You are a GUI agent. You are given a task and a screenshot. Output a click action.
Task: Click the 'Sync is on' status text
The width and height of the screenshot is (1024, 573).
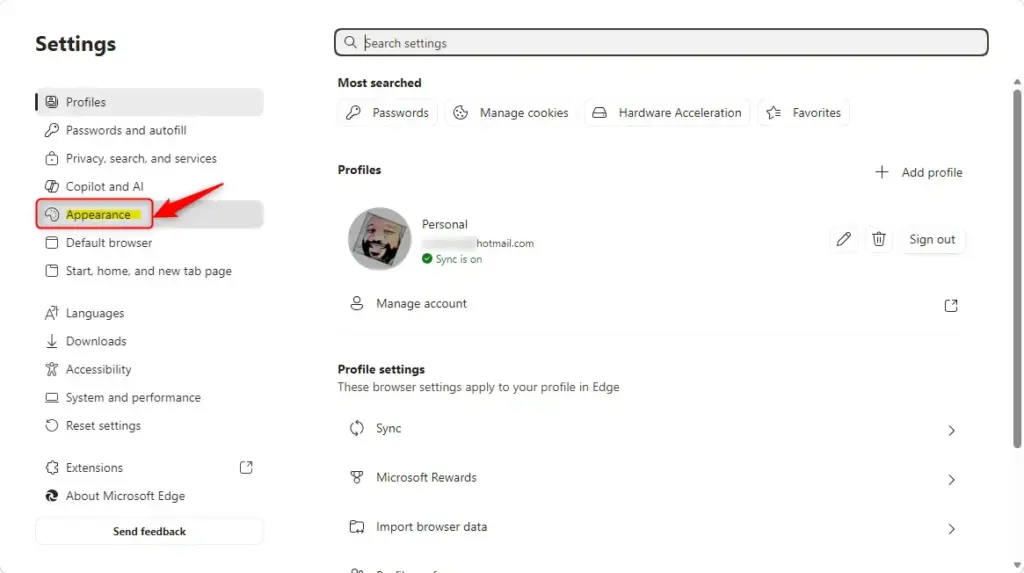[458, 259]
